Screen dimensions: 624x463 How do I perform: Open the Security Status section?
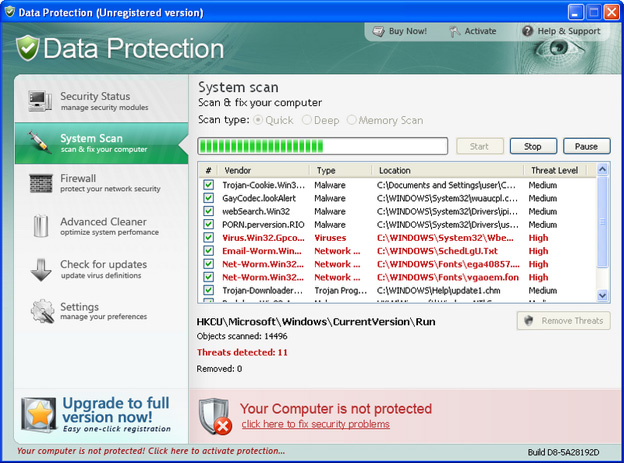click(x=101, y=101)
